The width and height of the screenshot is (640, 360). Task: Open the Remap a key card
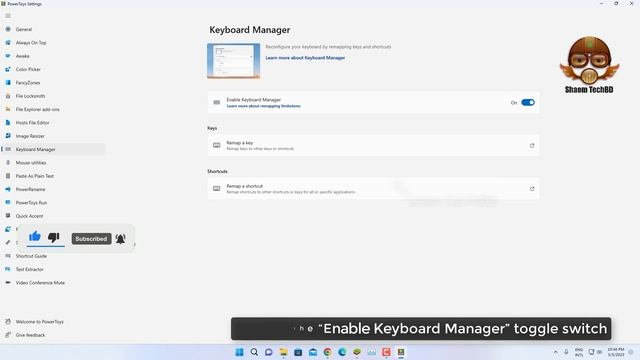tap(373, 145)
